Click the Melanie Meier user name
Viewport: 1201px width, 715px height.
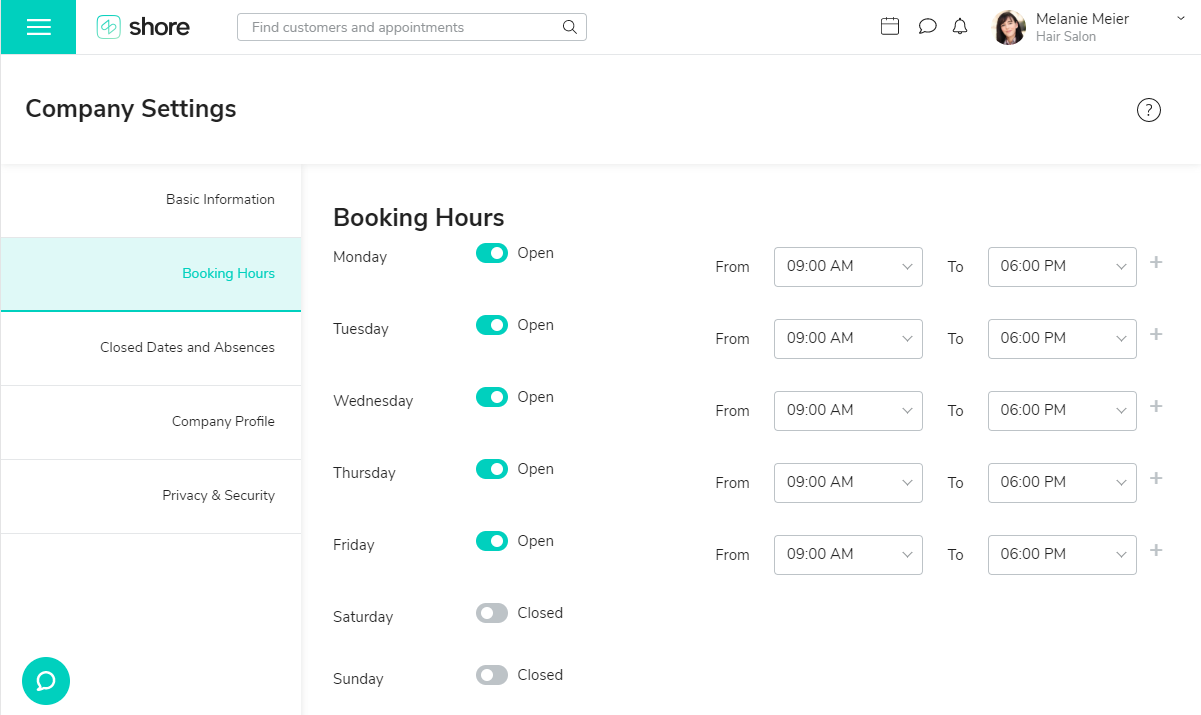(1082, 18)
